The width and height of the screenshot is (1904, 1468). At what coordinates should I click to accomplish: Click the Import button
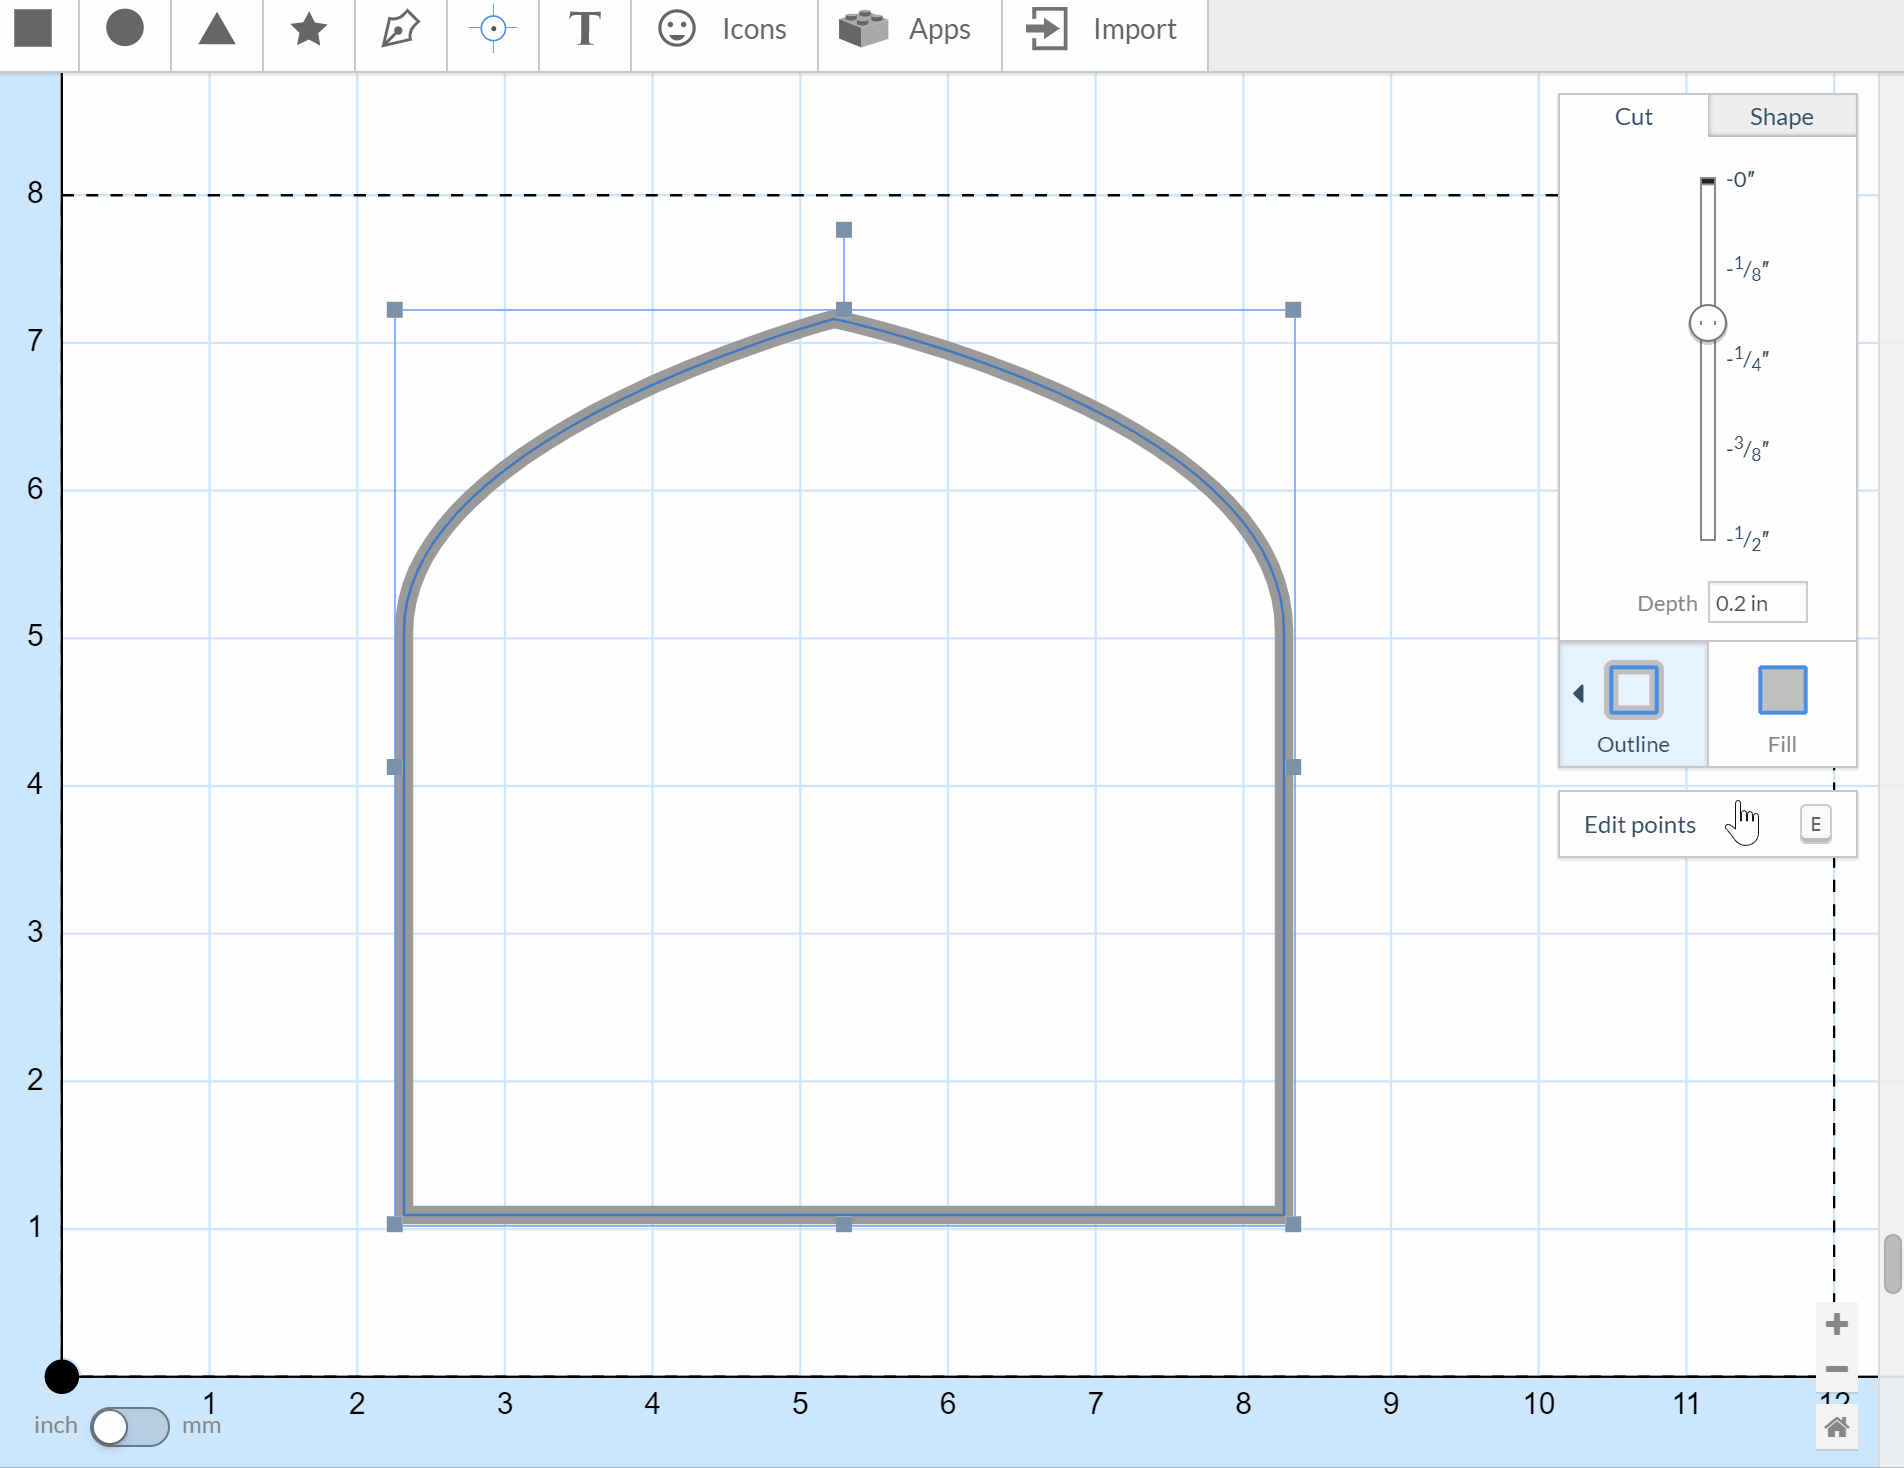click(1103, 29)
